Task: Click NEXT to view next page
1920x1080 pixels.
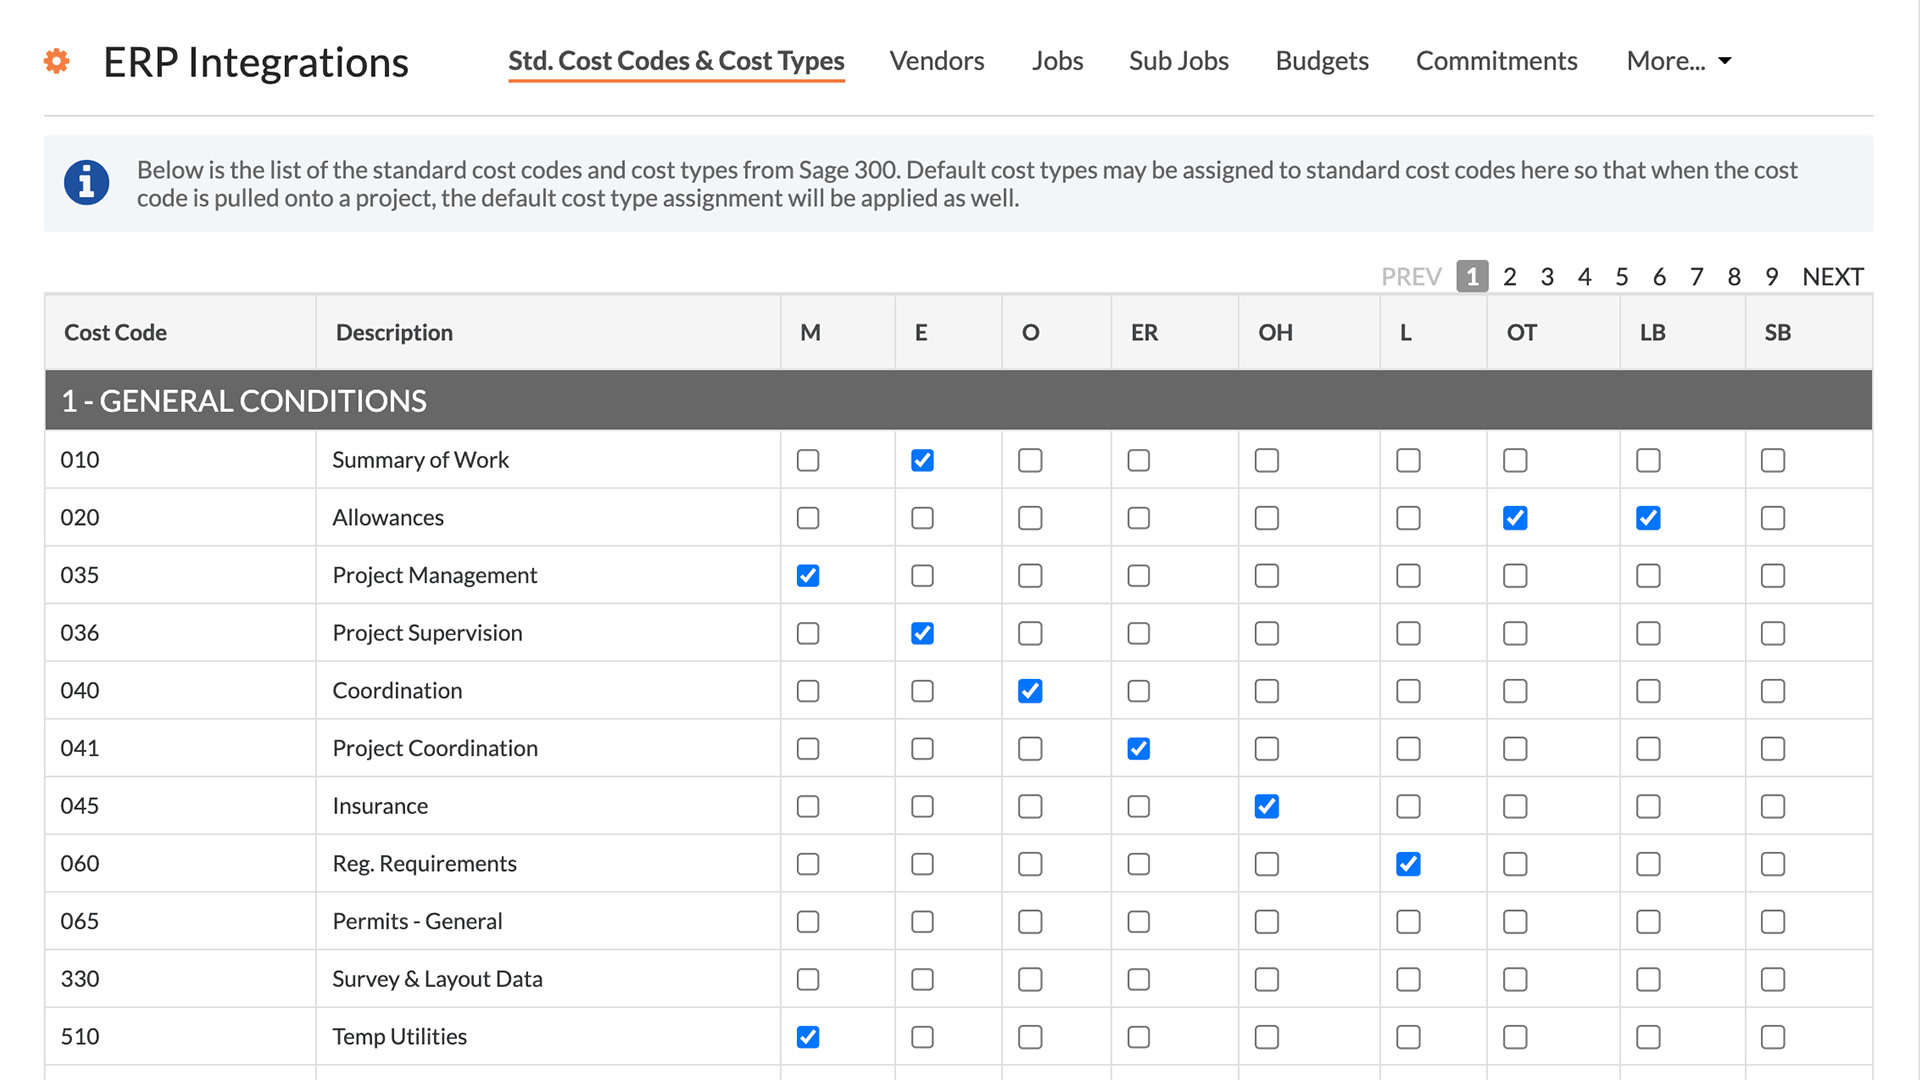Action: [x=1833, y=276]
